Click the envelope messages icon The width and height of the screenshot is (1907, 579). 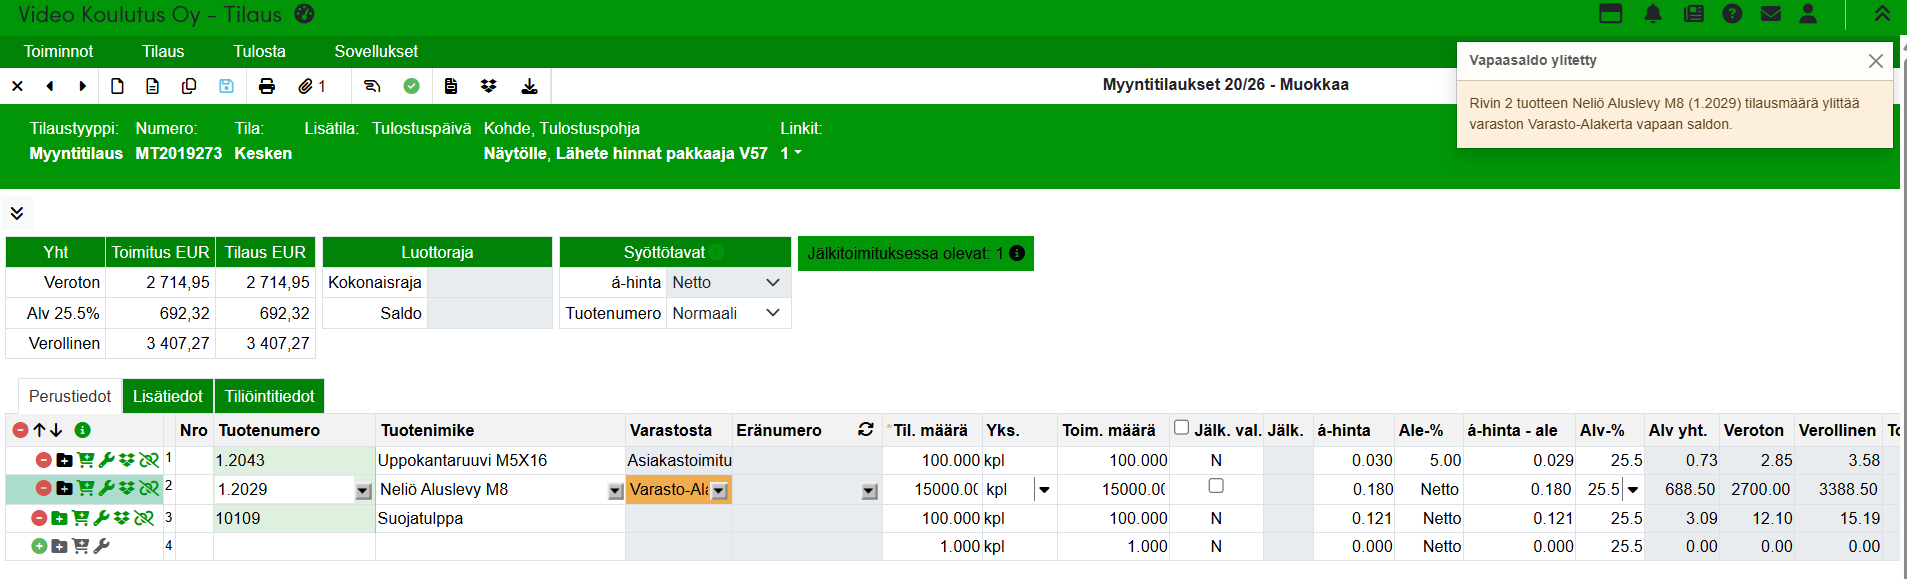(x=1770, y=14)
